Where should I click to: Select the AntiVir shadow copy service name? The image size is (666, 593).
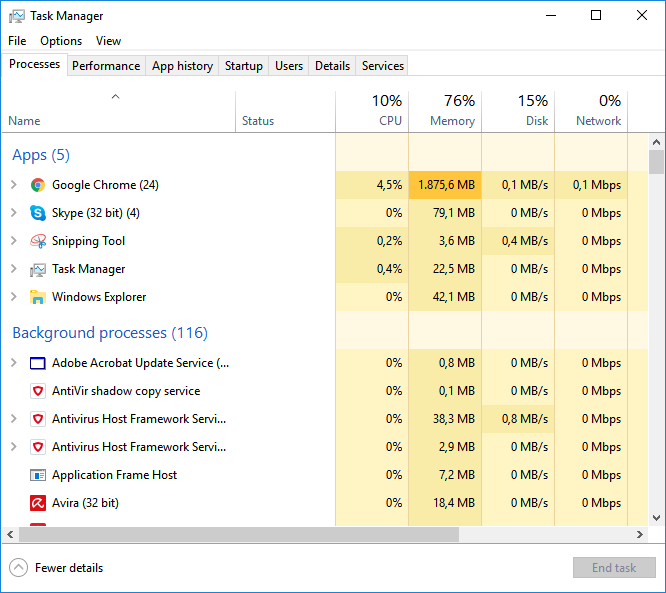click(x=126, y=391)
